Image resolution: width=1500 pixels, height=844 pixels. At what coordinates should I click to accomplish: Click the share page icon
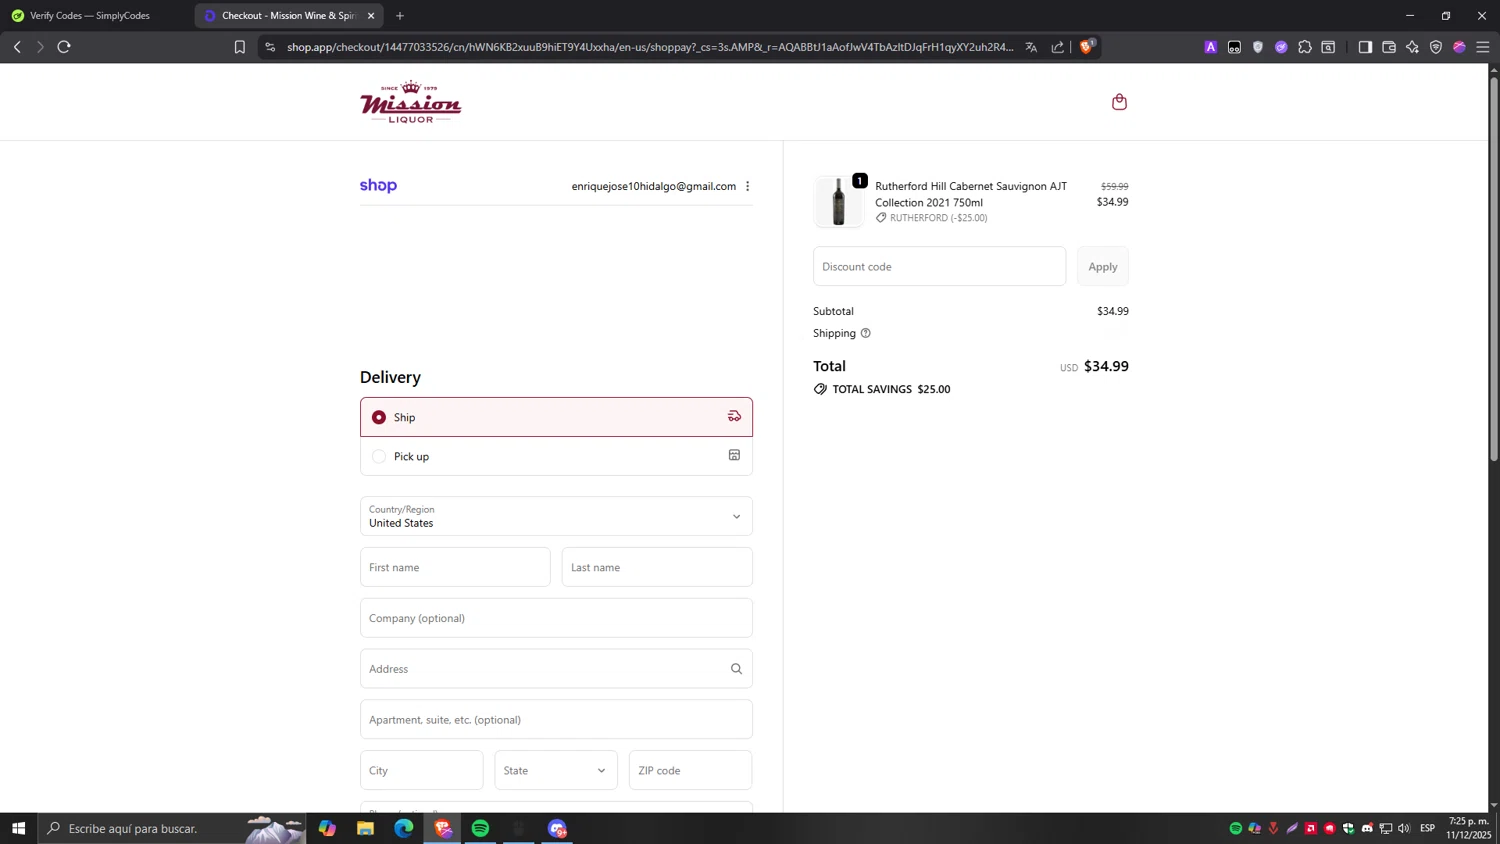[1058, 47]
